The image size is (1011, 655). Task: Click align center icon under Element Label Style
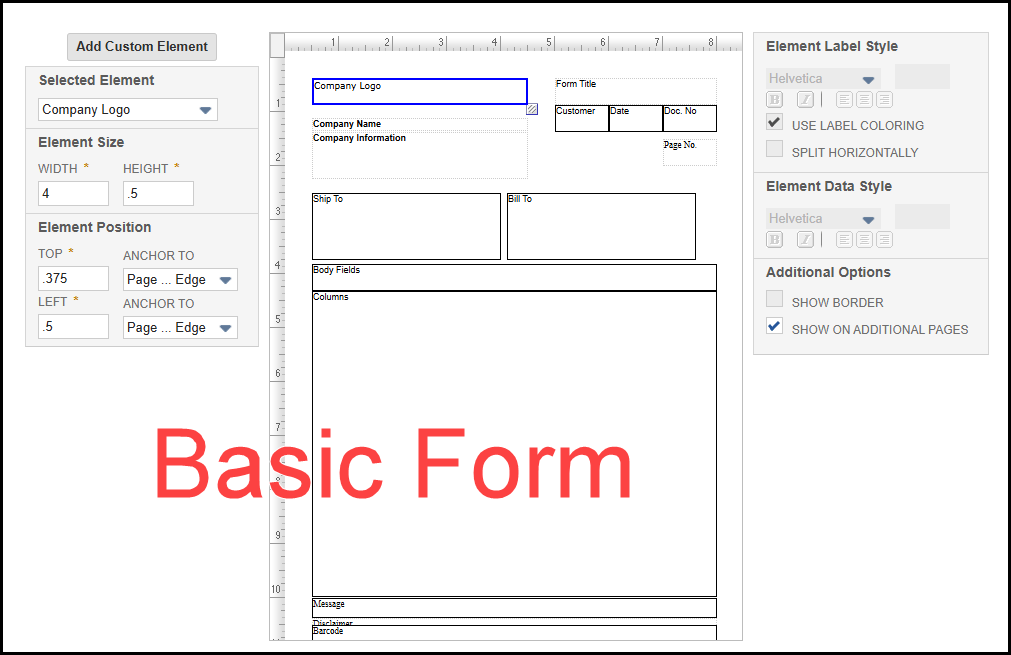pos(864,99)
